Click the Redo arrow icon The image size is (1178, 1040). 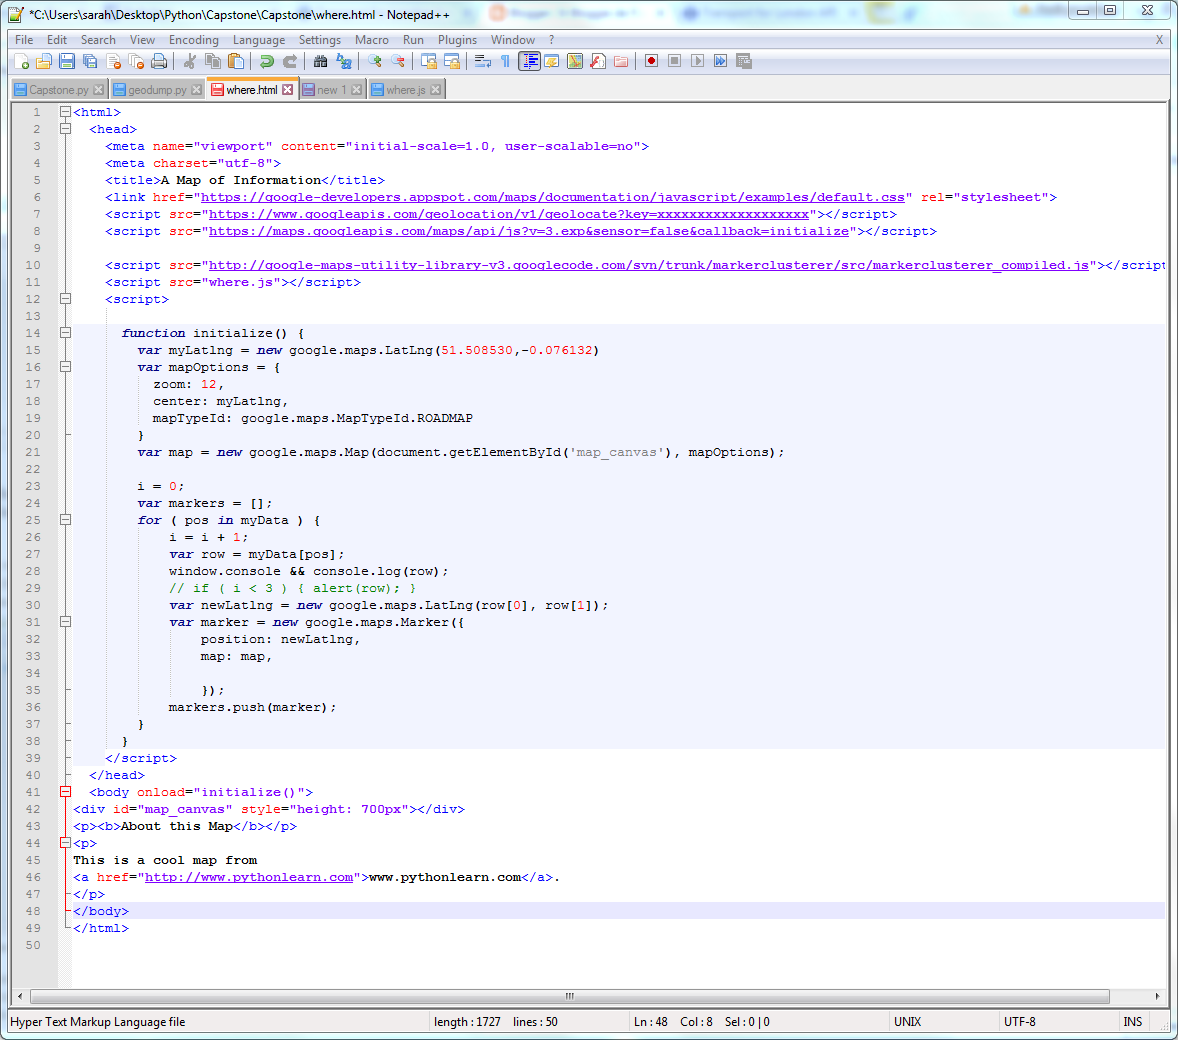pos(290,62)
